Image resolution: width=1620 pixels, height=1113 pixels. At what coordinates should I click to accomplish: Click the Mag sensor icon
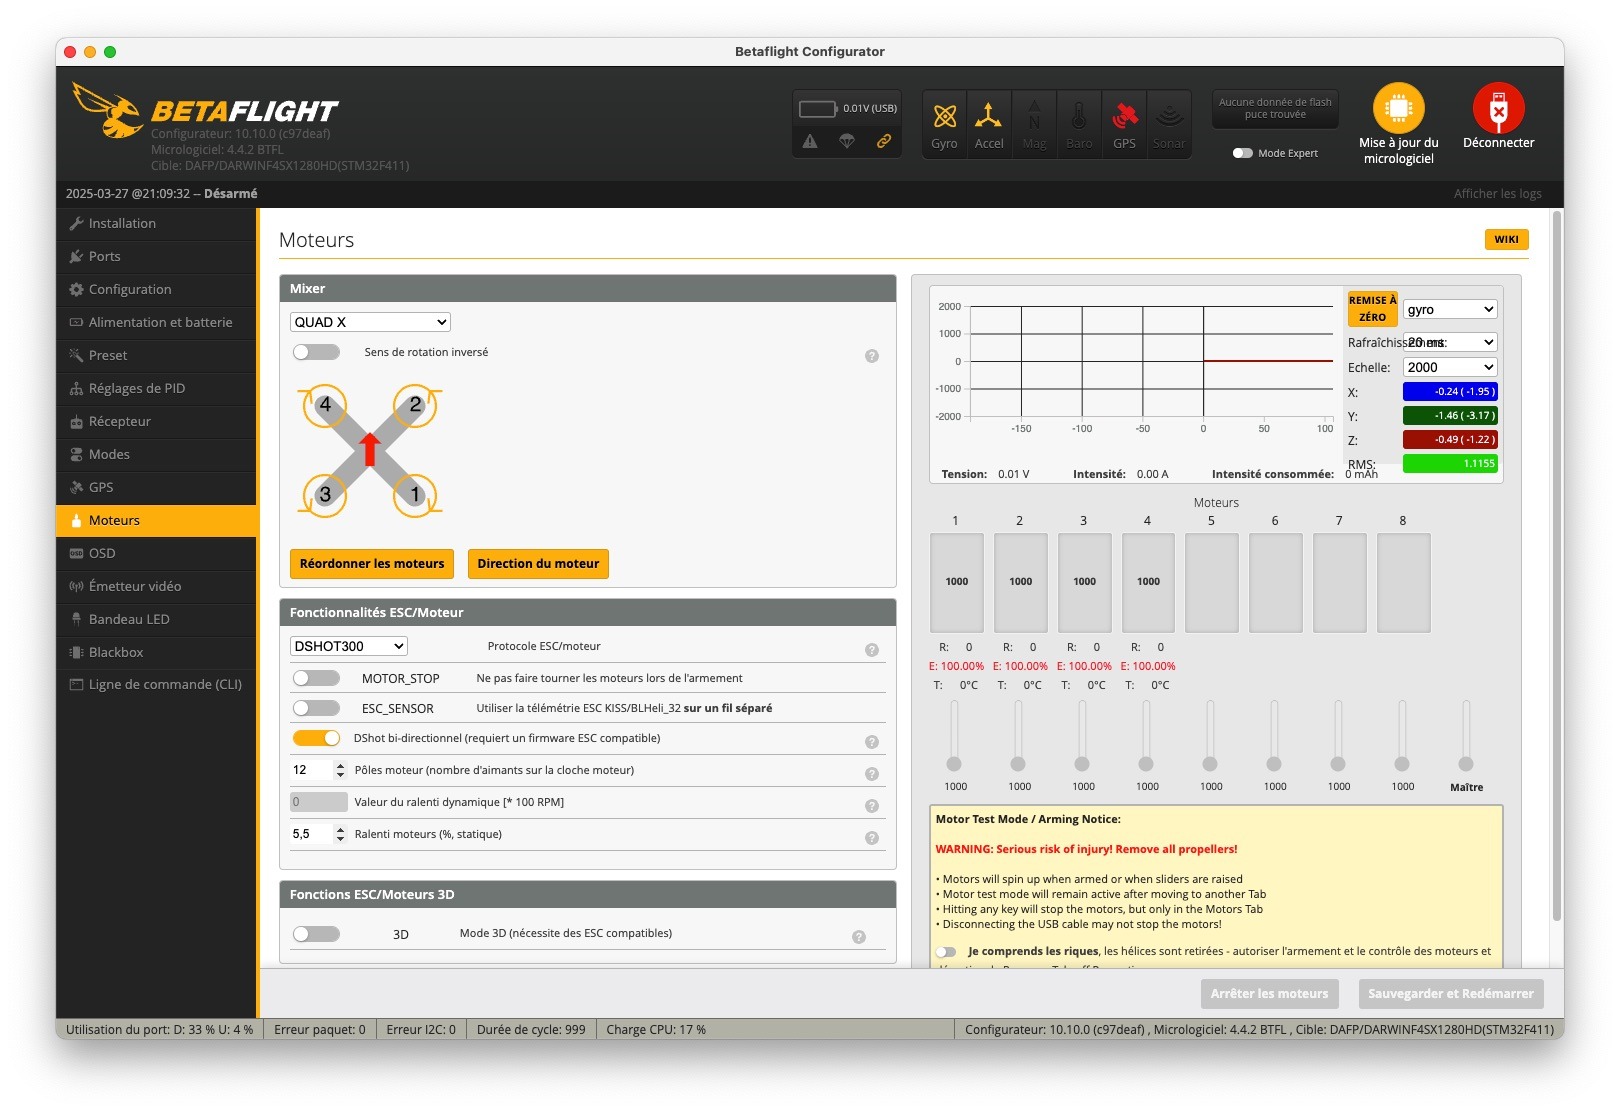[x=1034, y=116]
